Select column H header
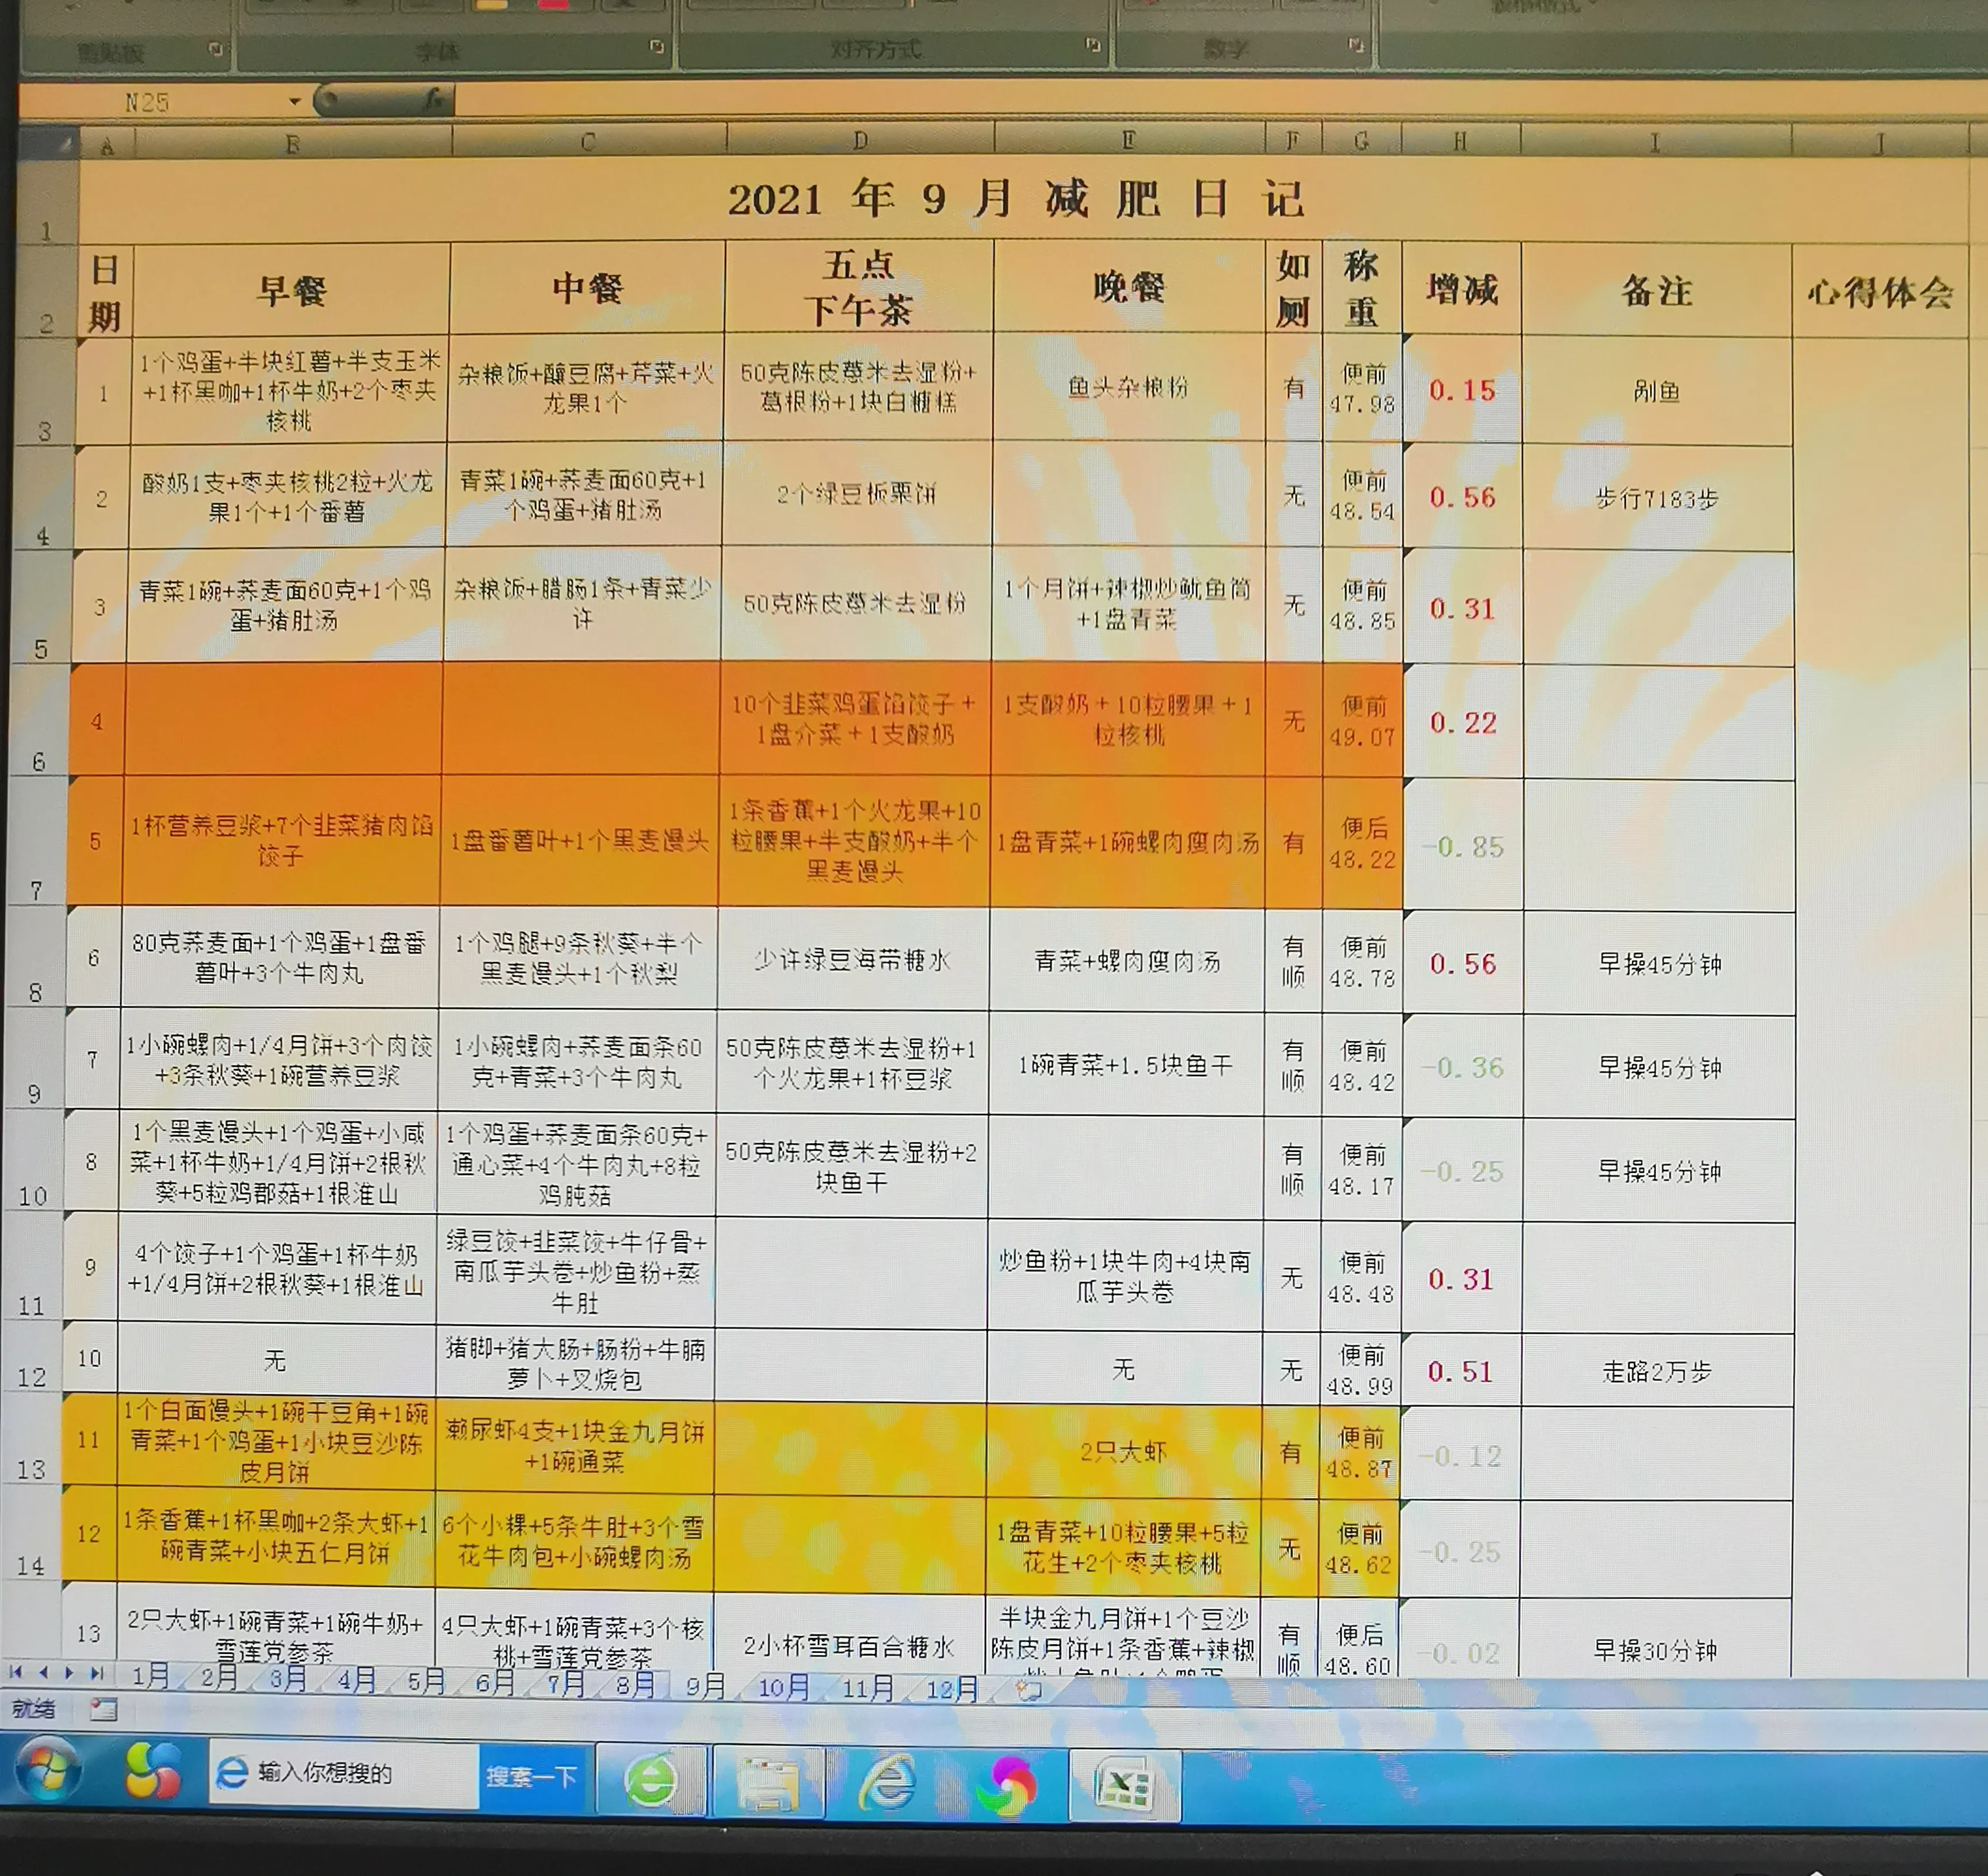1988x1876 pixels. (x=1460, y=141)
